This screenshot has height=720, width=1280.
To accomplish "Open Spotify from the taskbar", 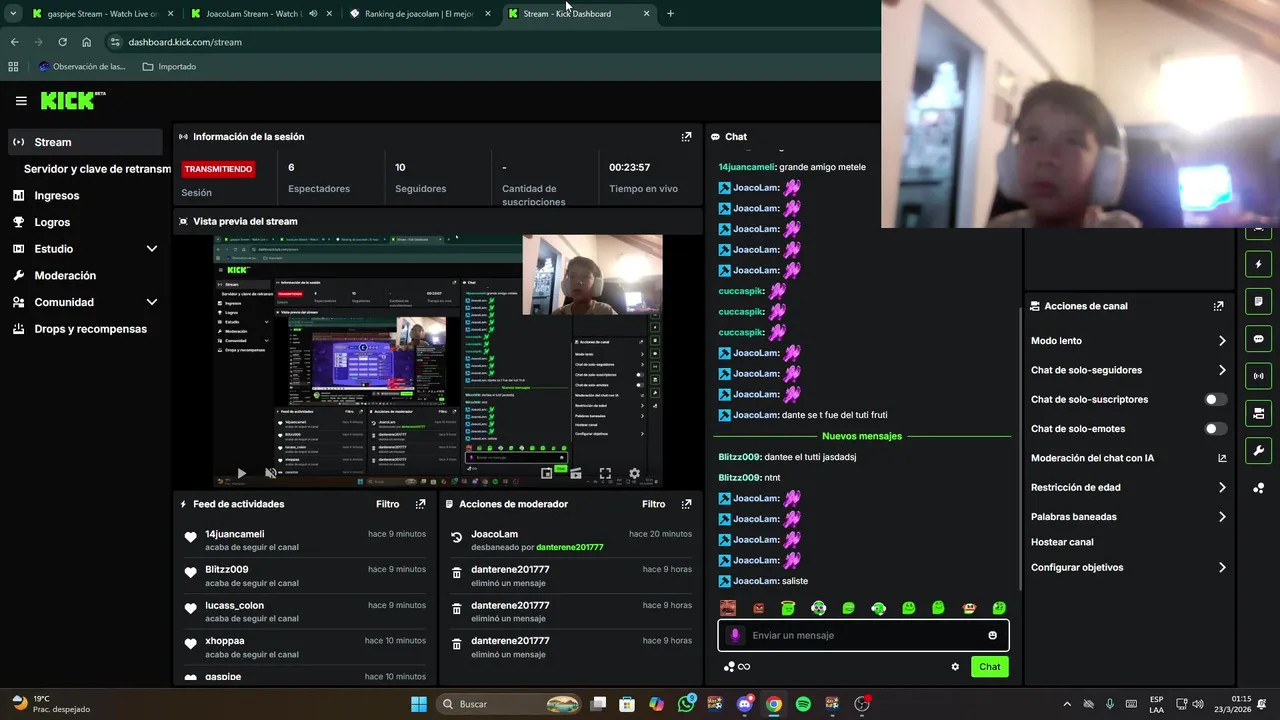I will 803,704.
